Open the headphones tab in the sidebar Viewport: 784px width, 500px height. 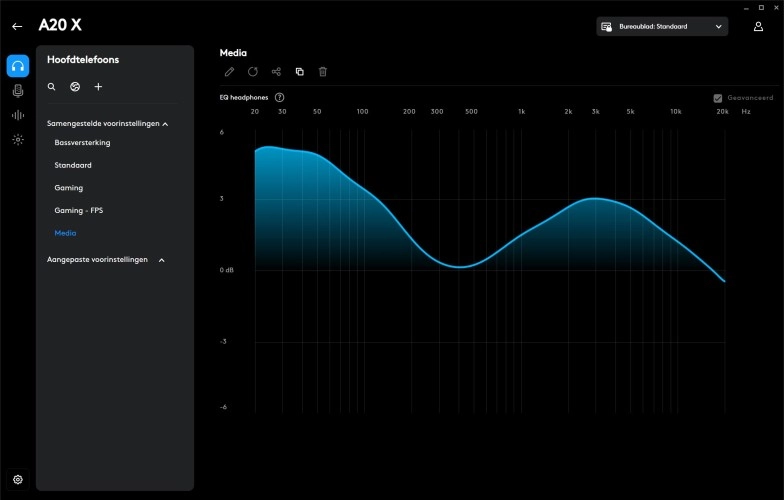17,66
